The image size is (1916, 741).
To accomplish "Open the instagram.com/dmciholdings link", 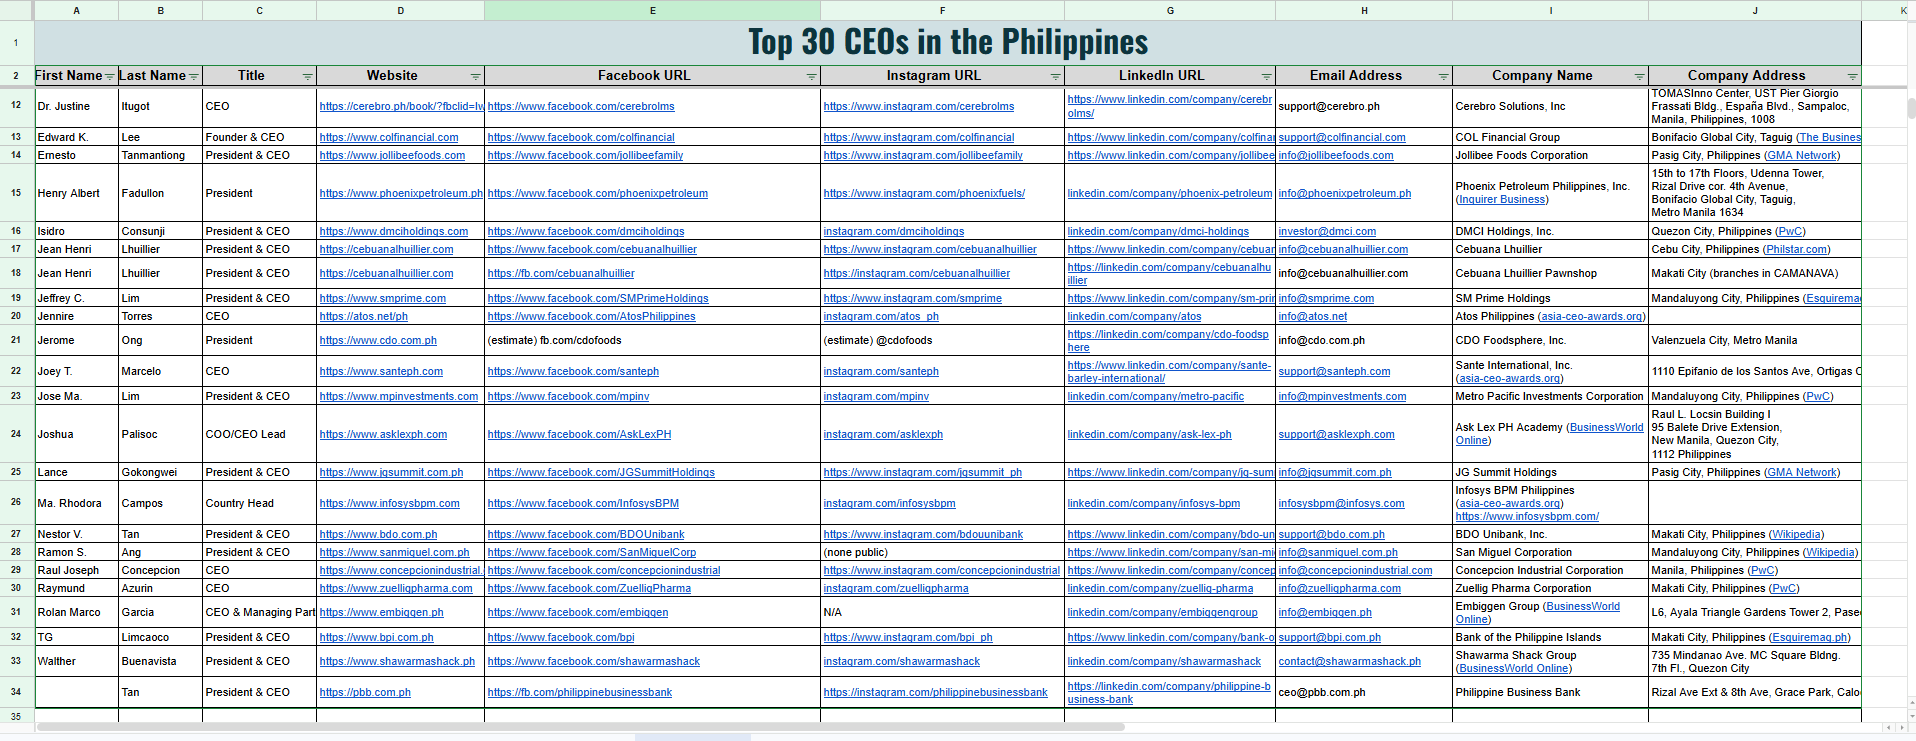I will coord(894,231).
